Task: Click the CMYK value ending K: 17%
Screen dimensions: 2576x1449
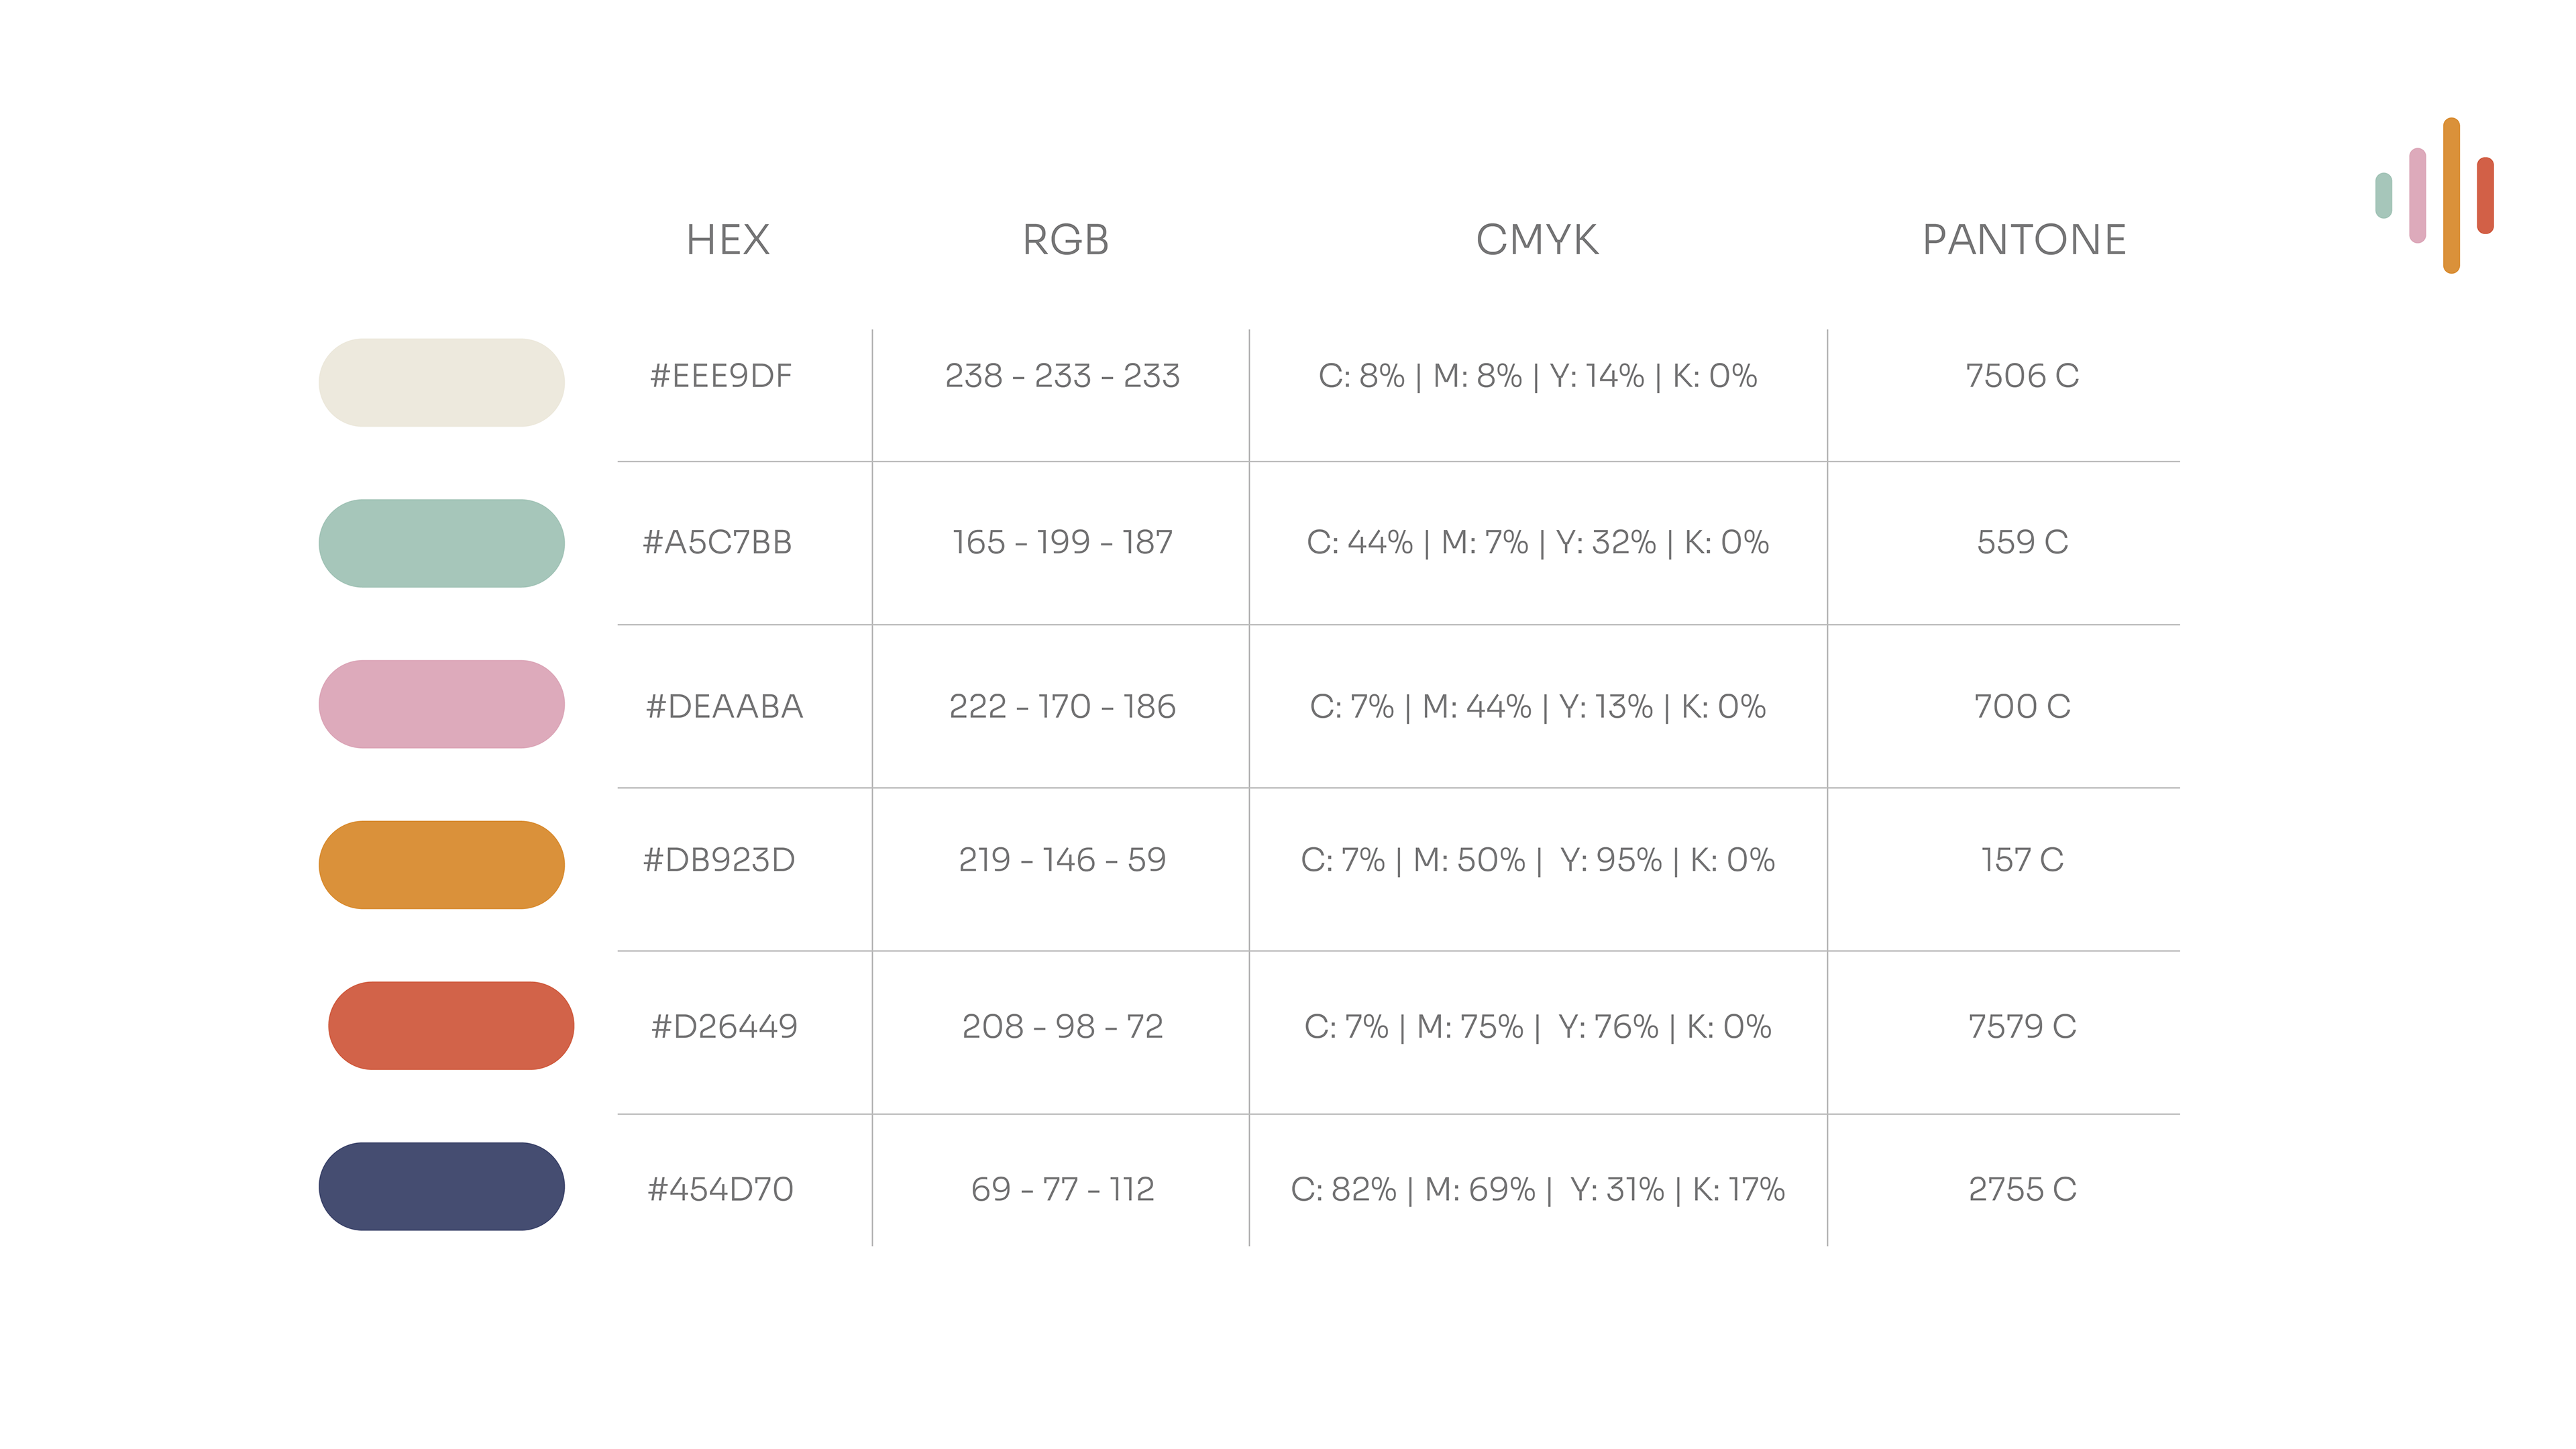Action: coord(1537,1189)
